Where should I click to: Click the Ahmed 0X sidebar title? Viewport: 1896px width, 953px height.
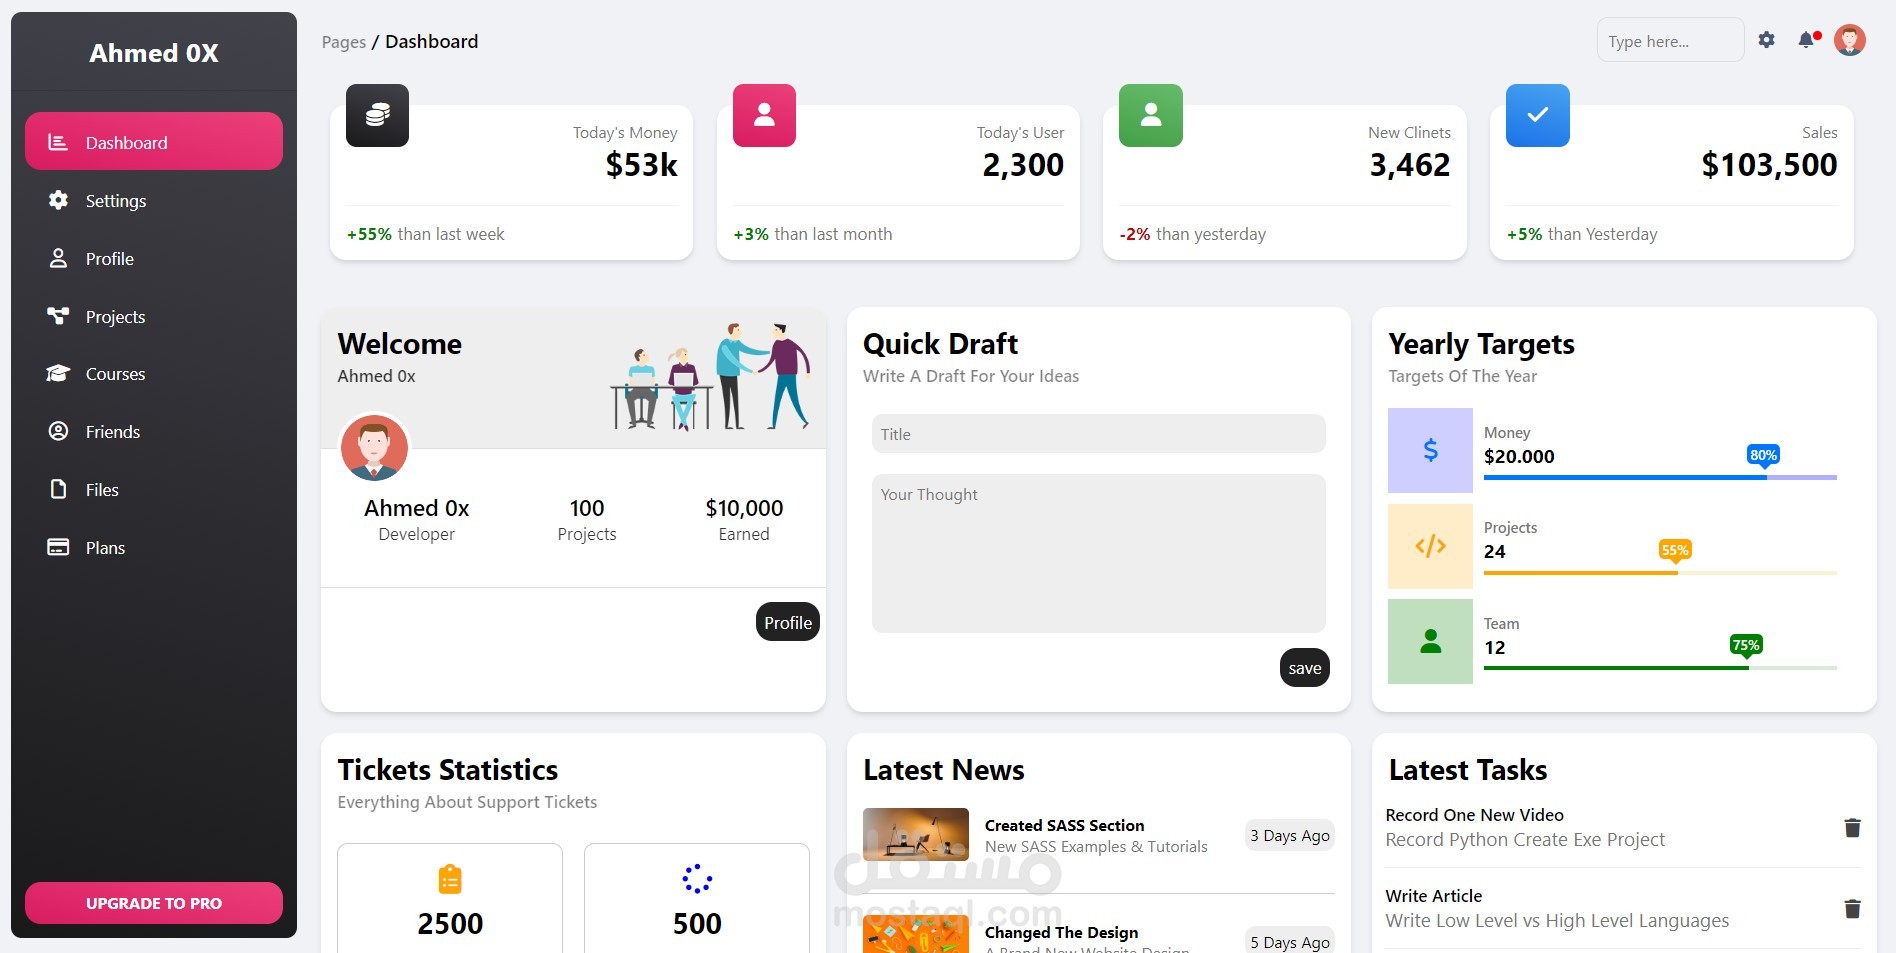[154, 53]
